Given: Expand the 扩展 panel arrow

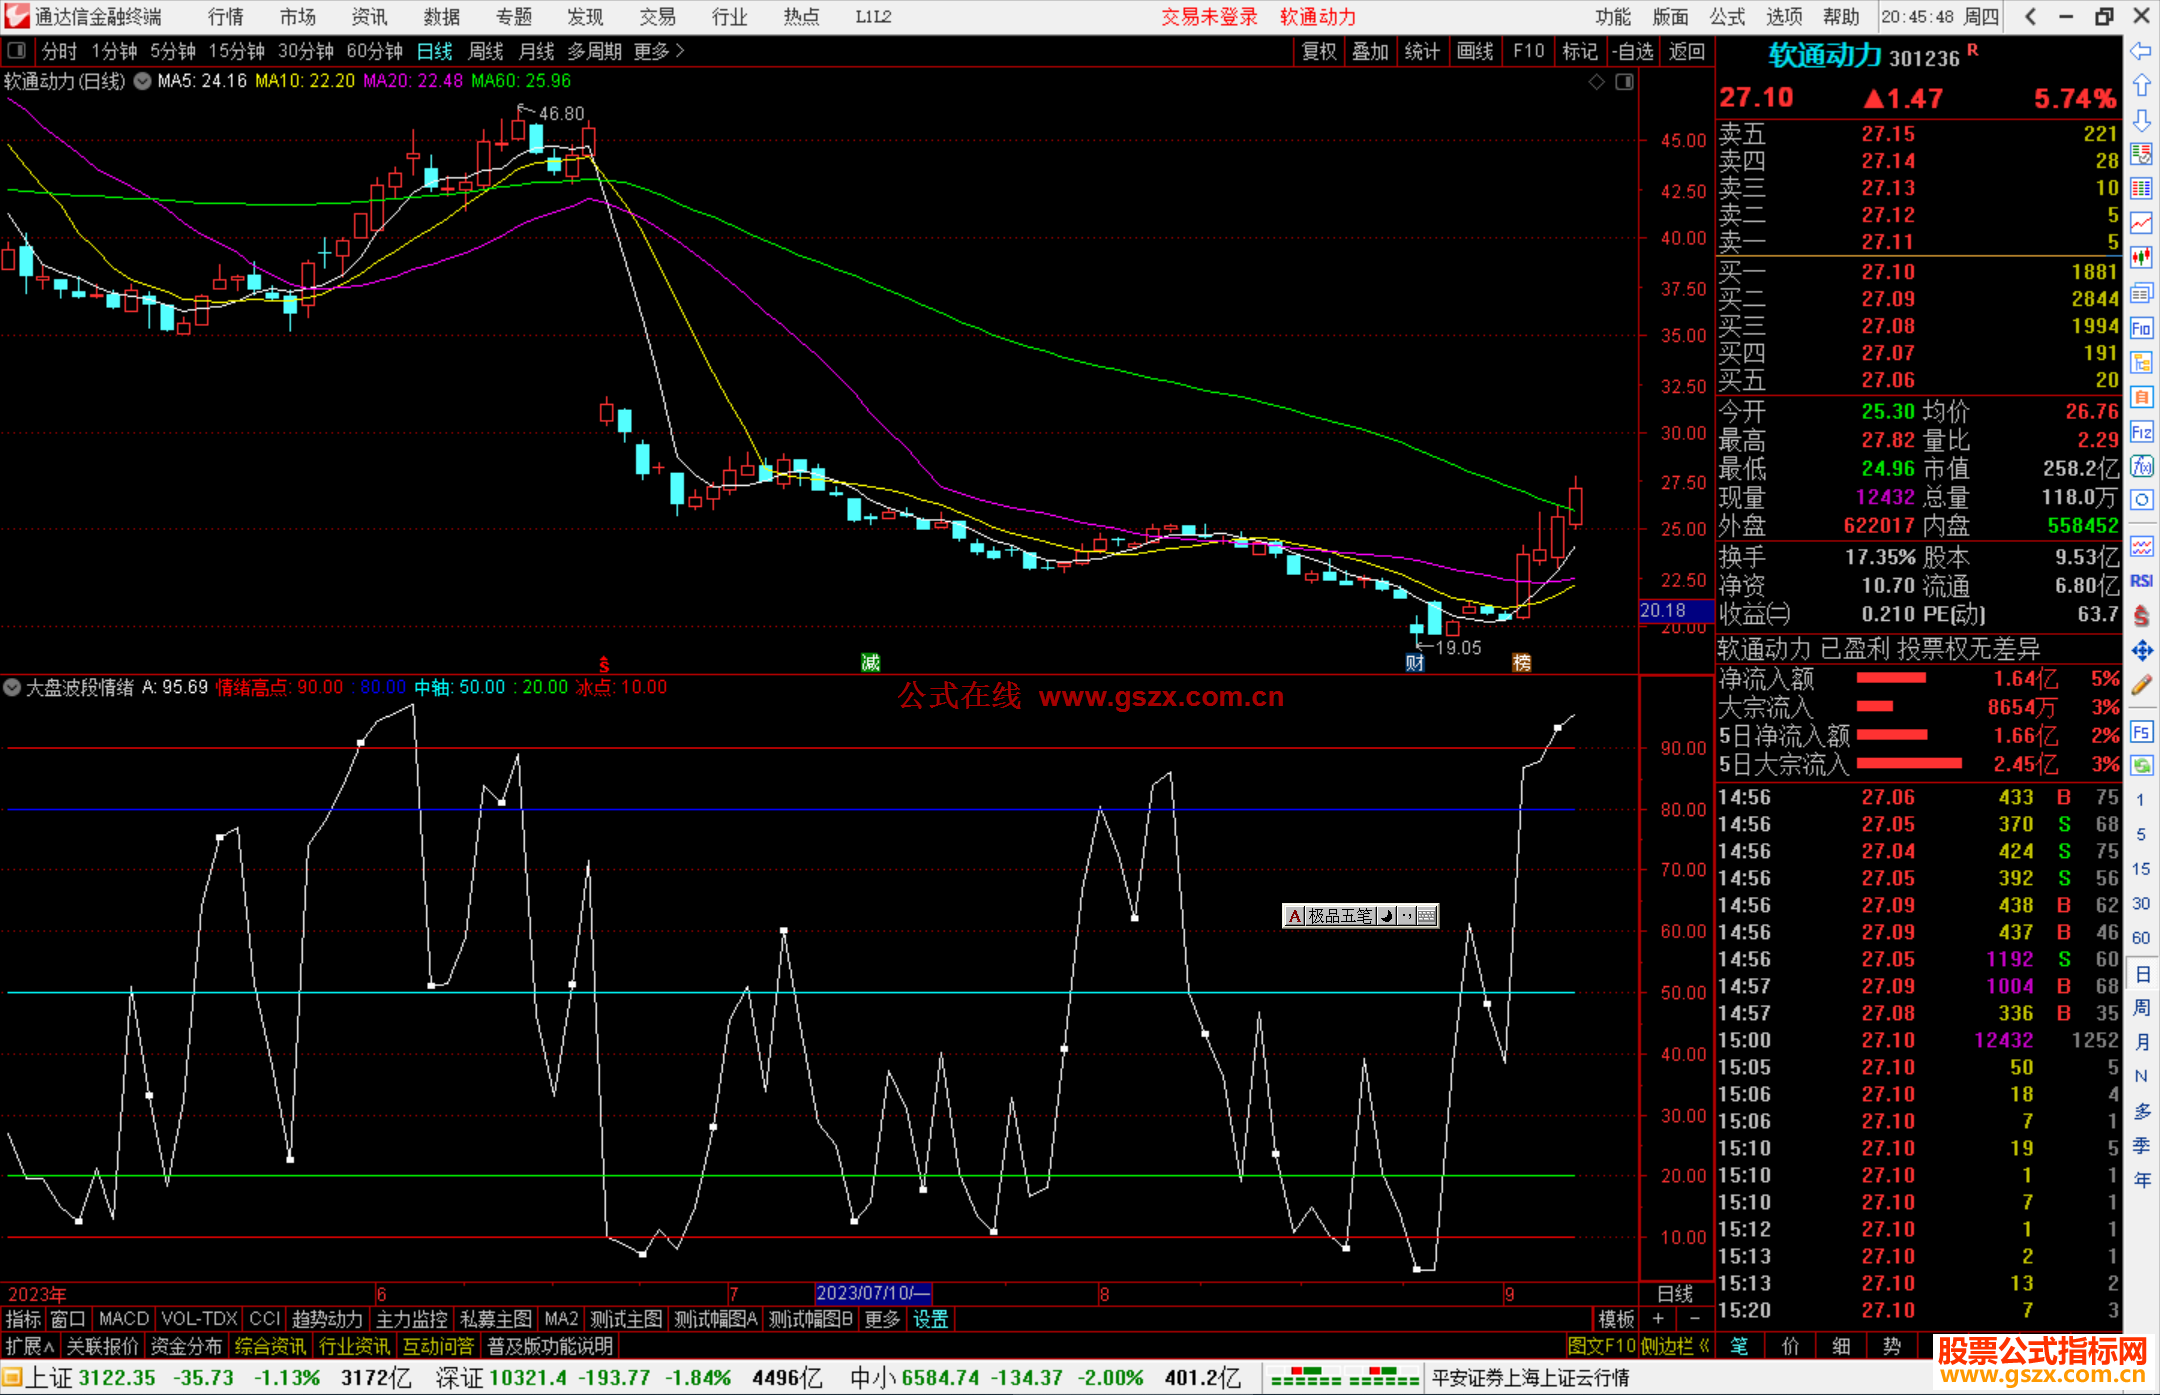Looking at the screenshot, I should tap(48, 1347).
